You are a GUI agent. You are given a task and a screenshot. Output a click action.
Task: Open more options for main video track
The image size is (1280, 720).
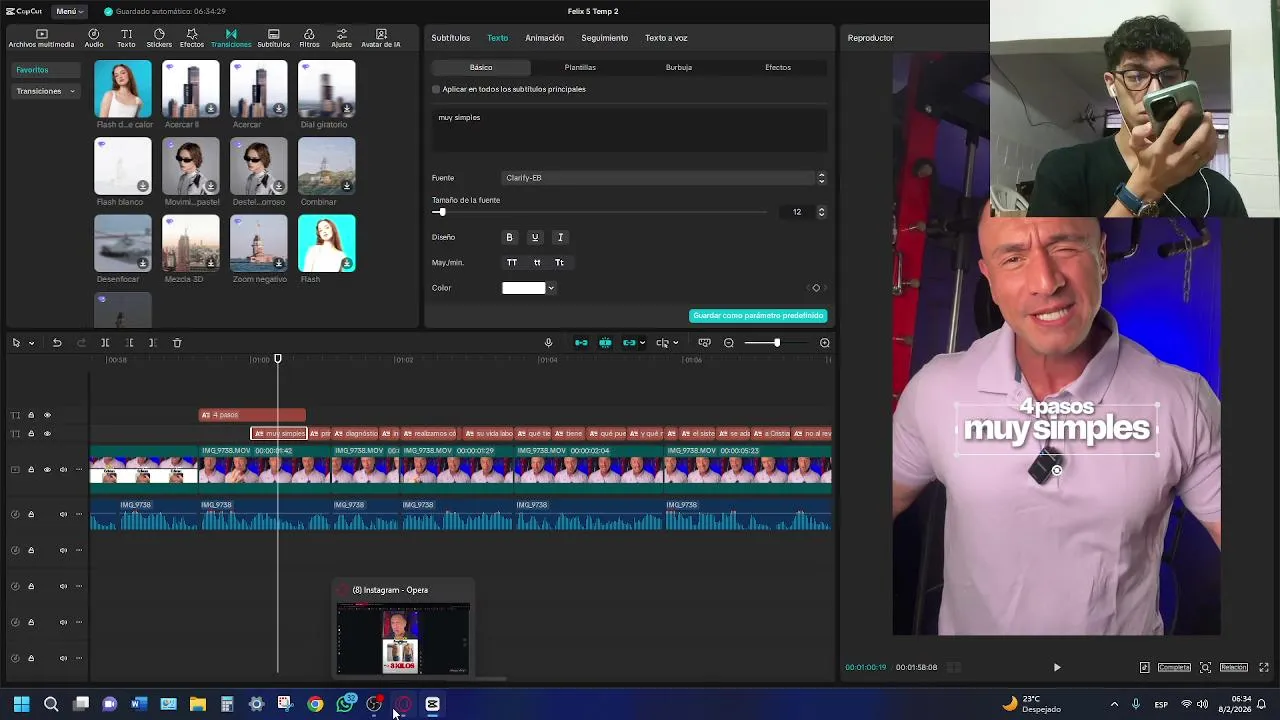click(x=79, y=469)
